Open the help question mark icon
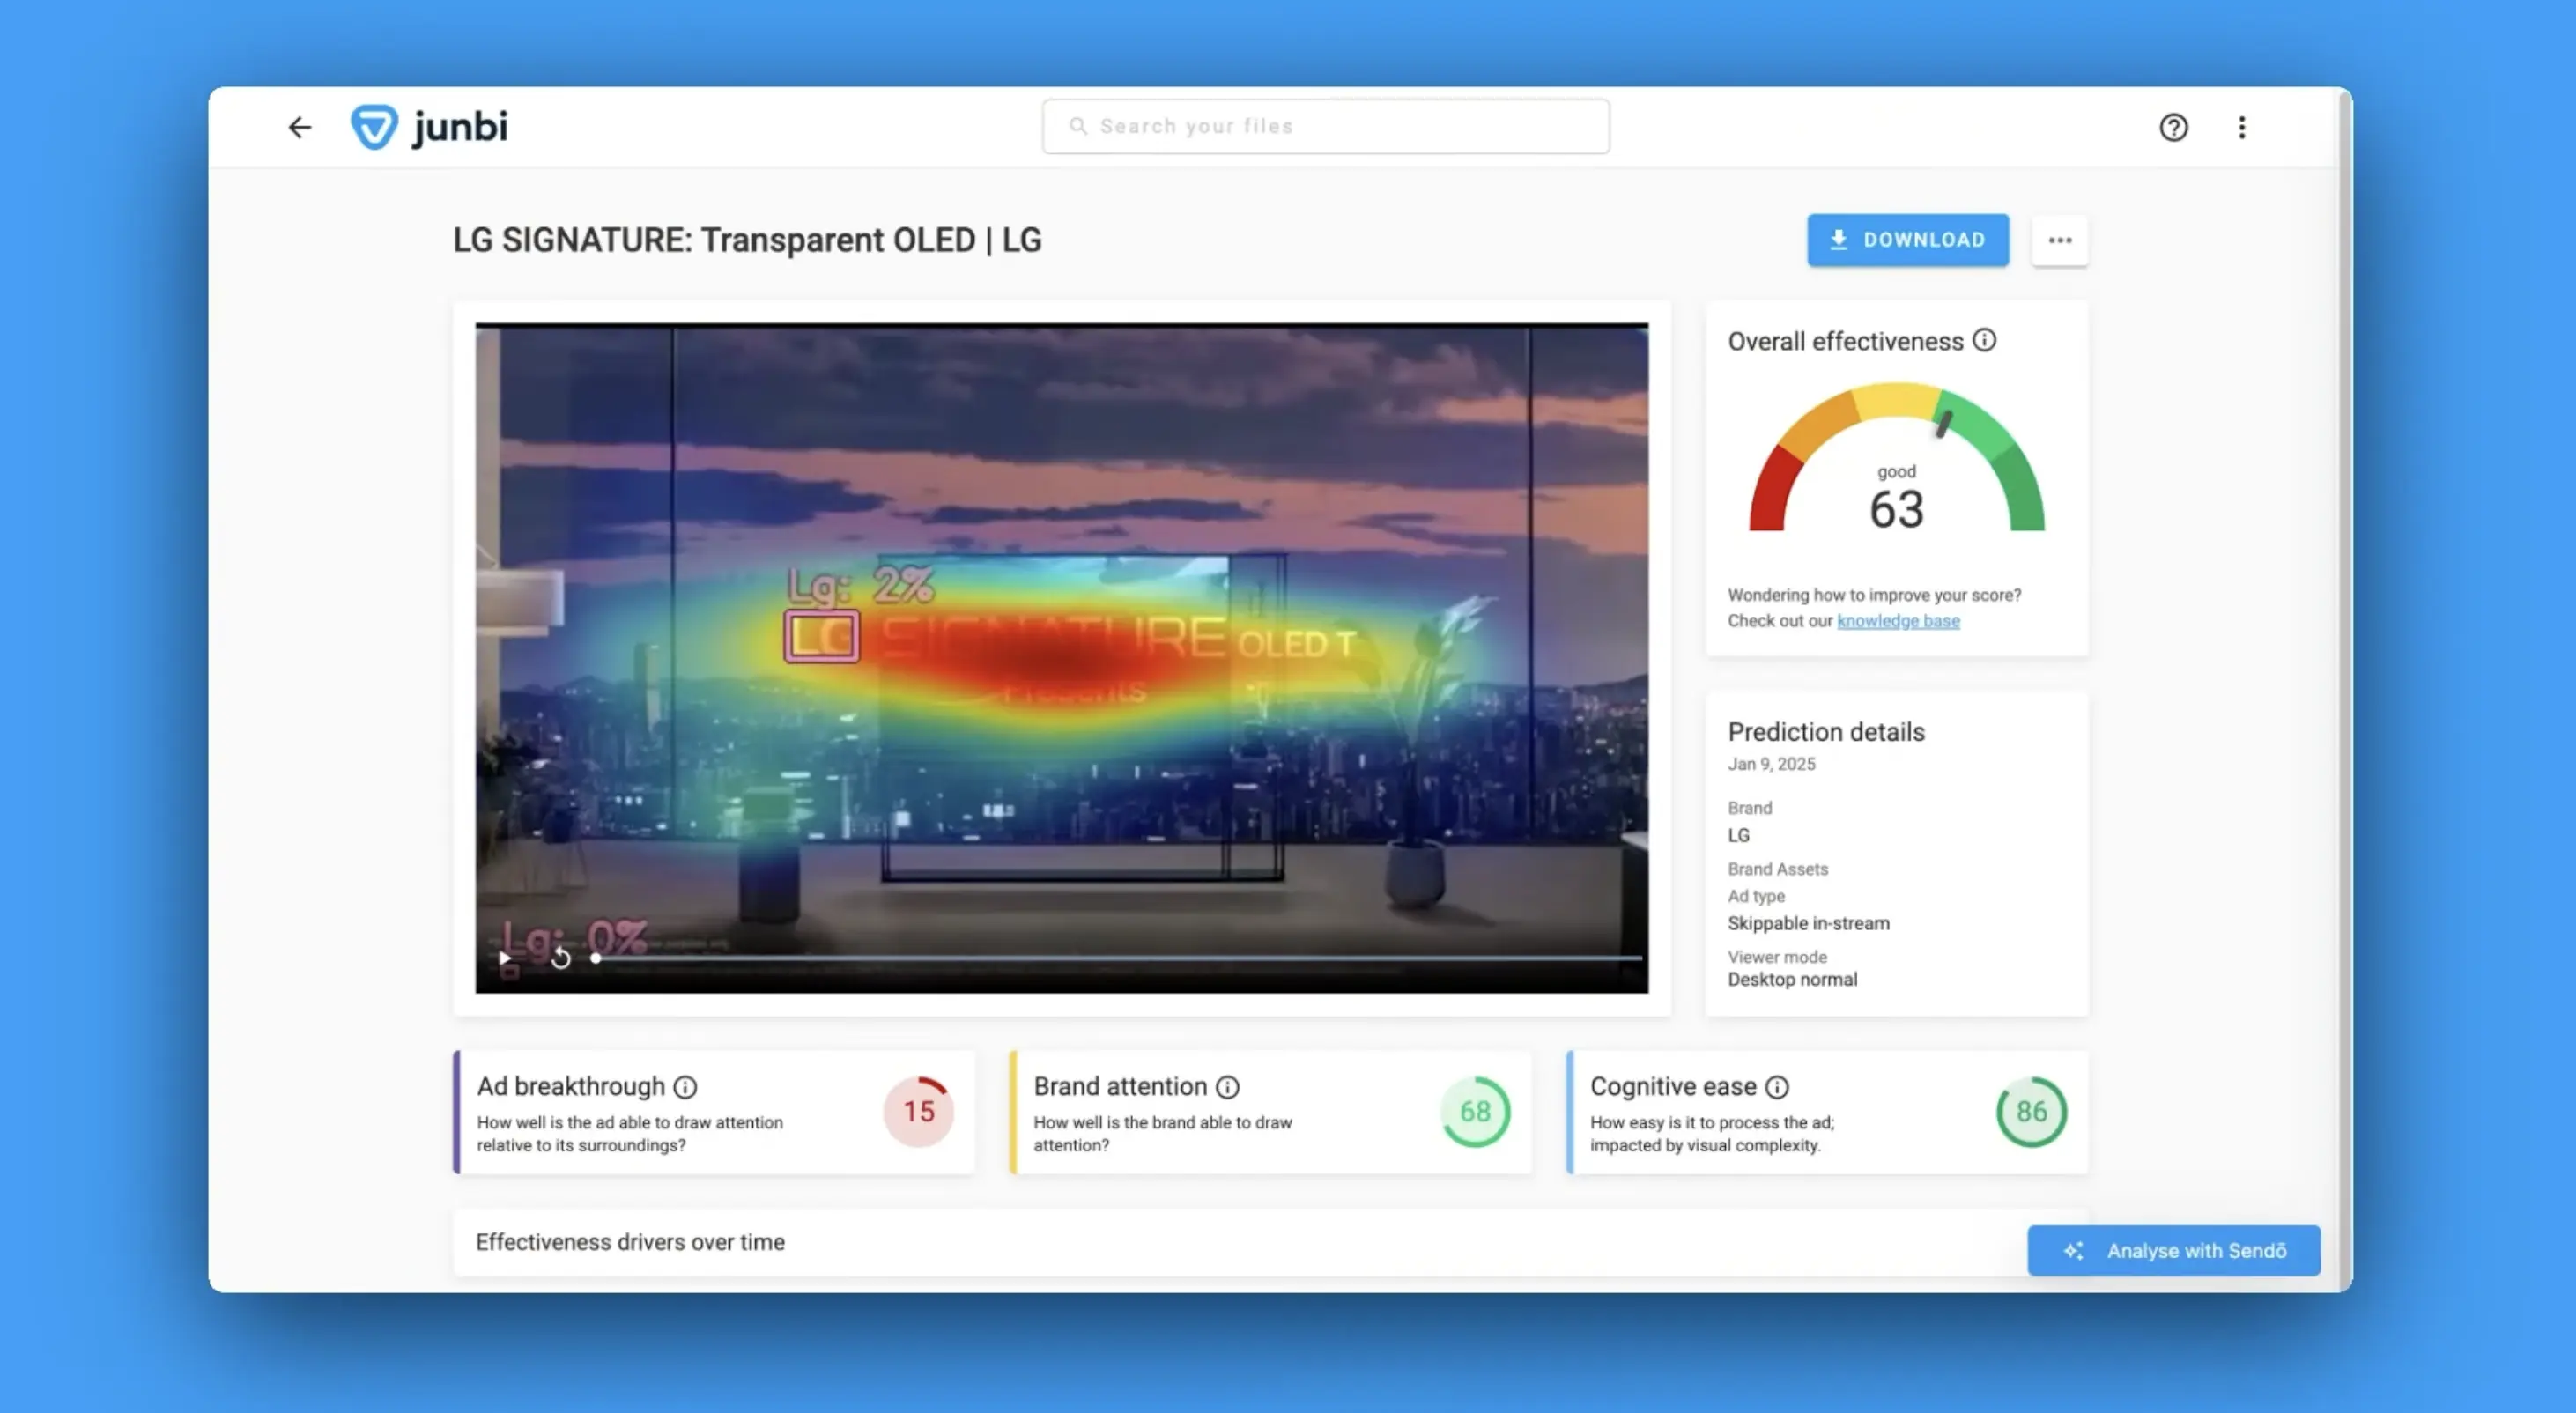2576x1413 pixels. [x=2173, y=127]
